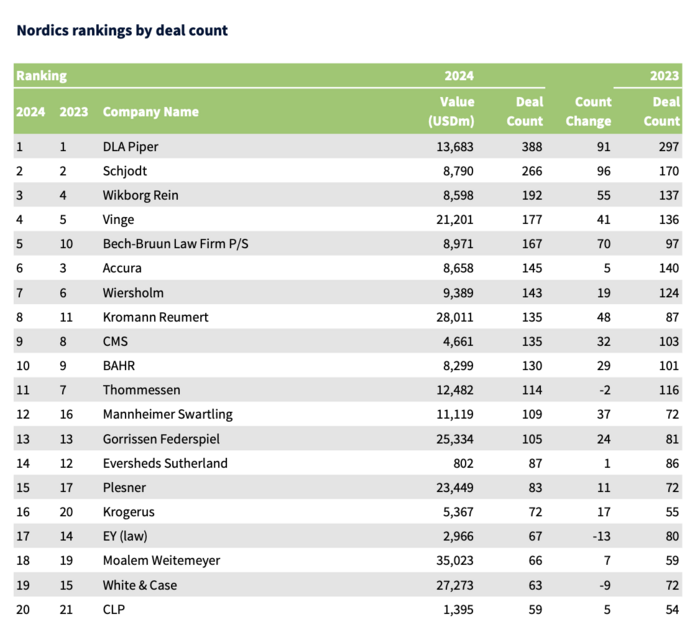Click the 2023 deal count 140 for Accura

click(x=669, y=268)
